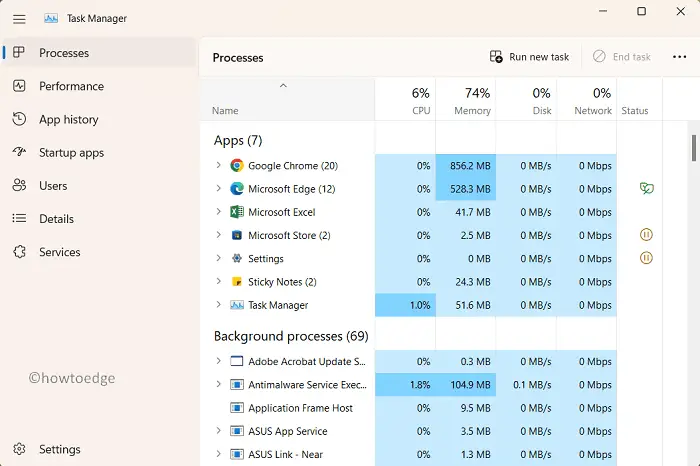Screen dimensions: 700x466
Task: Click the Run new task icon
Action: coord(496,57)
